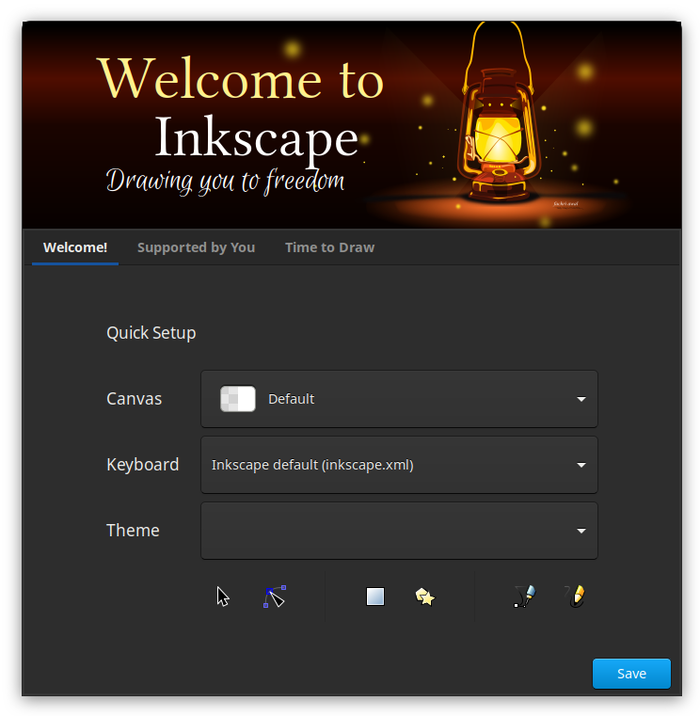Click the blue Save button
The width and height of the screenshot is (700, 716).
tap(632, 674)
